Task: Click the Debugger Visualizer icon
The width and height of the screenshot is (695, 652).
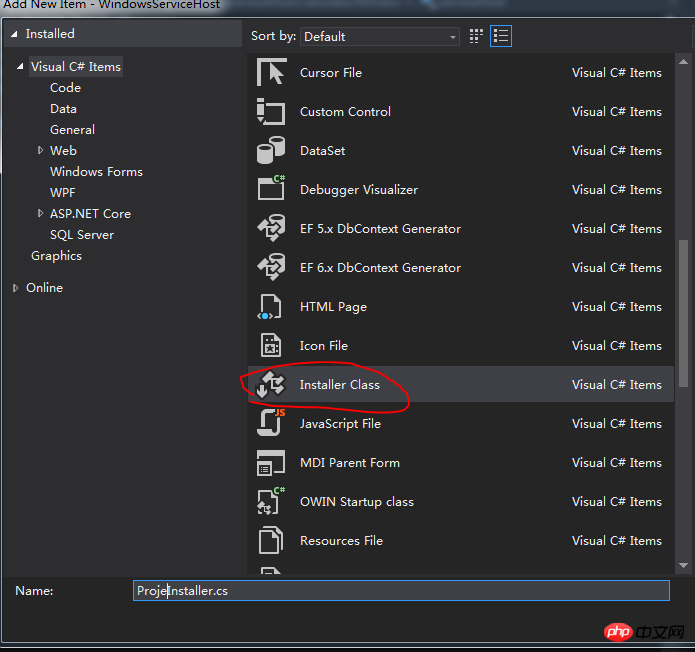Action: (271, 188)
